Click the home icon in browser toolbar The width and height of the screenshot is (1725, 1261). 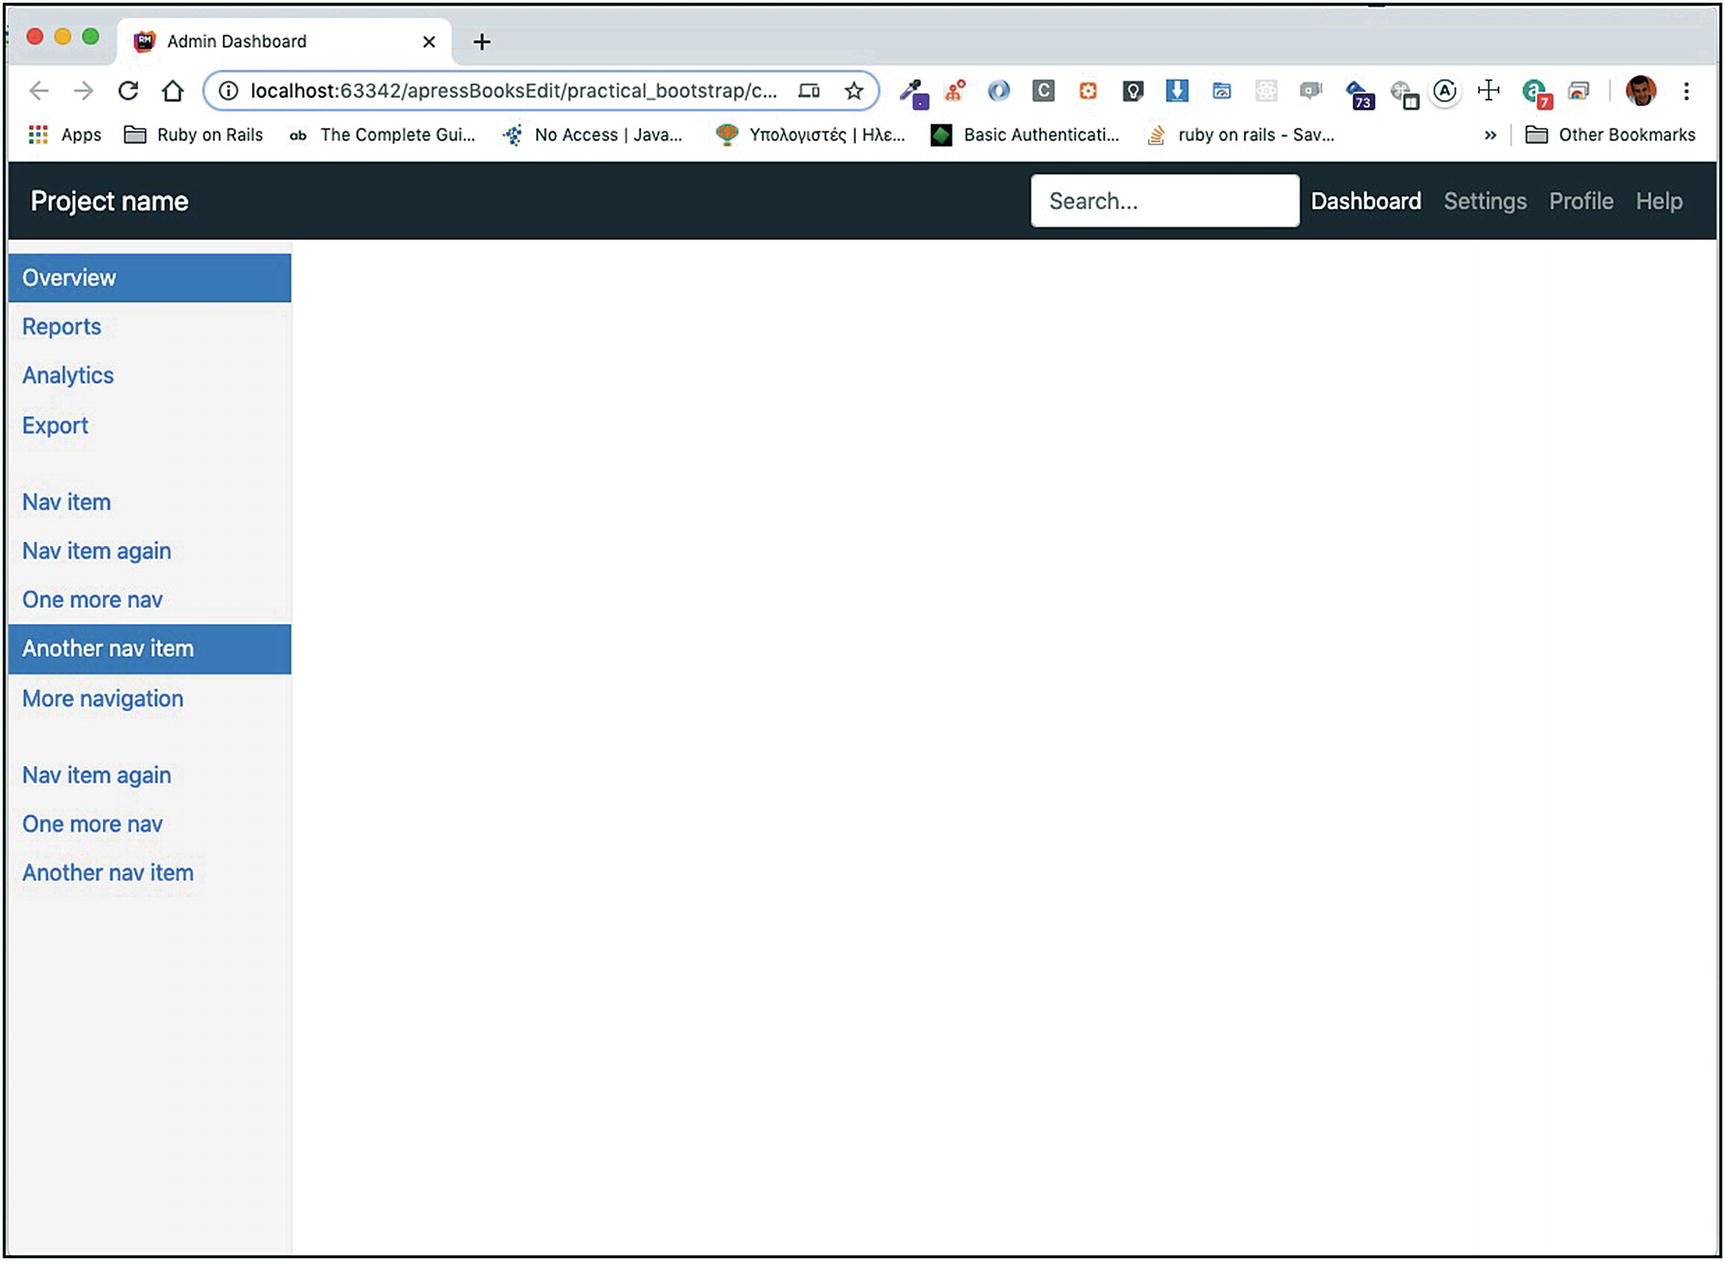[x=173, y=91]
